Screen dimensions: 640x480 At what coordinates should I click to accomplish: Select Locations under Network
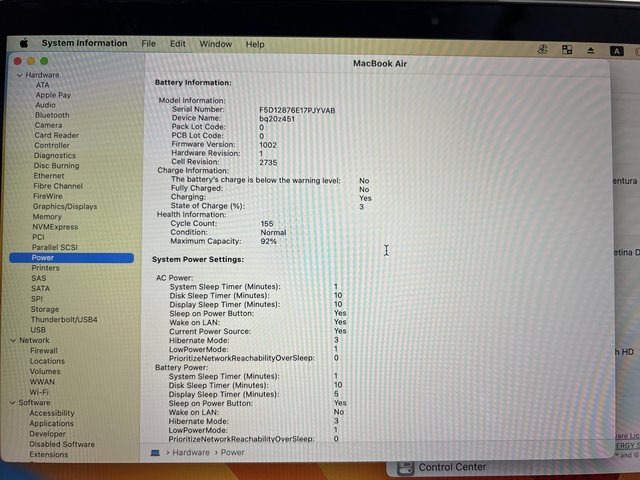click(47, 361)
